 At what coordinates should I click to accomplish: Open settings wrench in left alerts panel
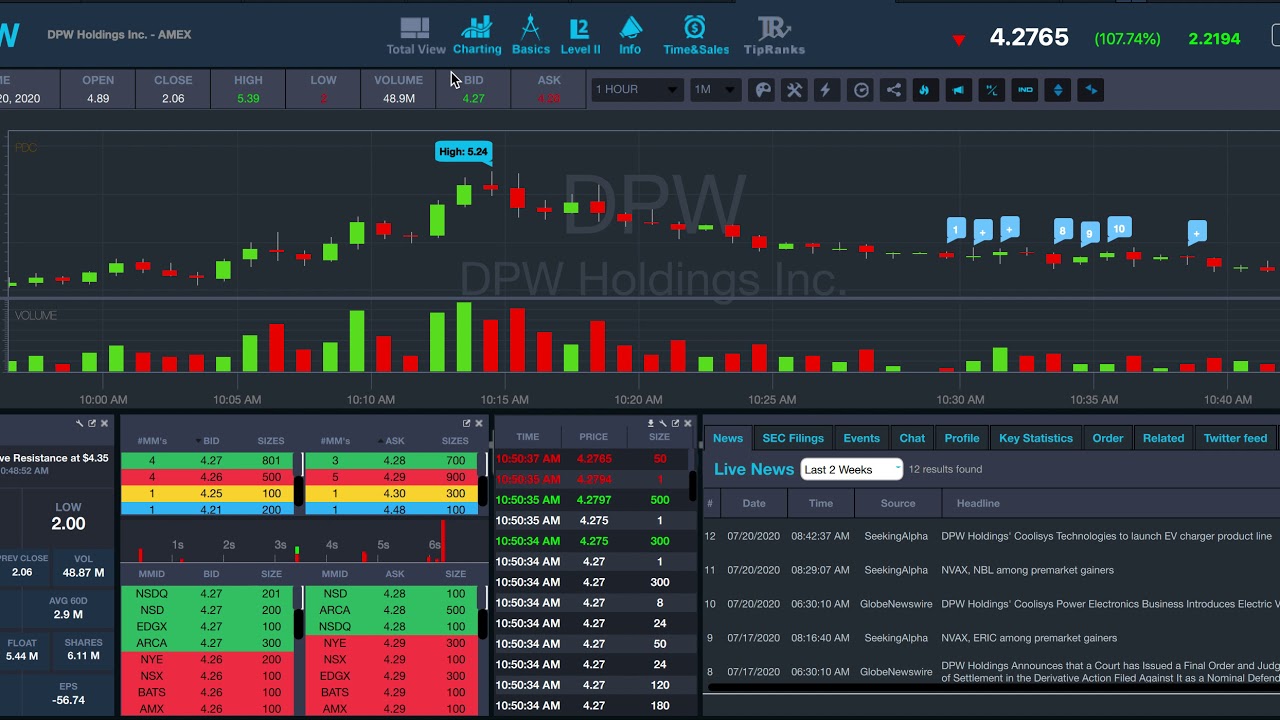point(80,424)
